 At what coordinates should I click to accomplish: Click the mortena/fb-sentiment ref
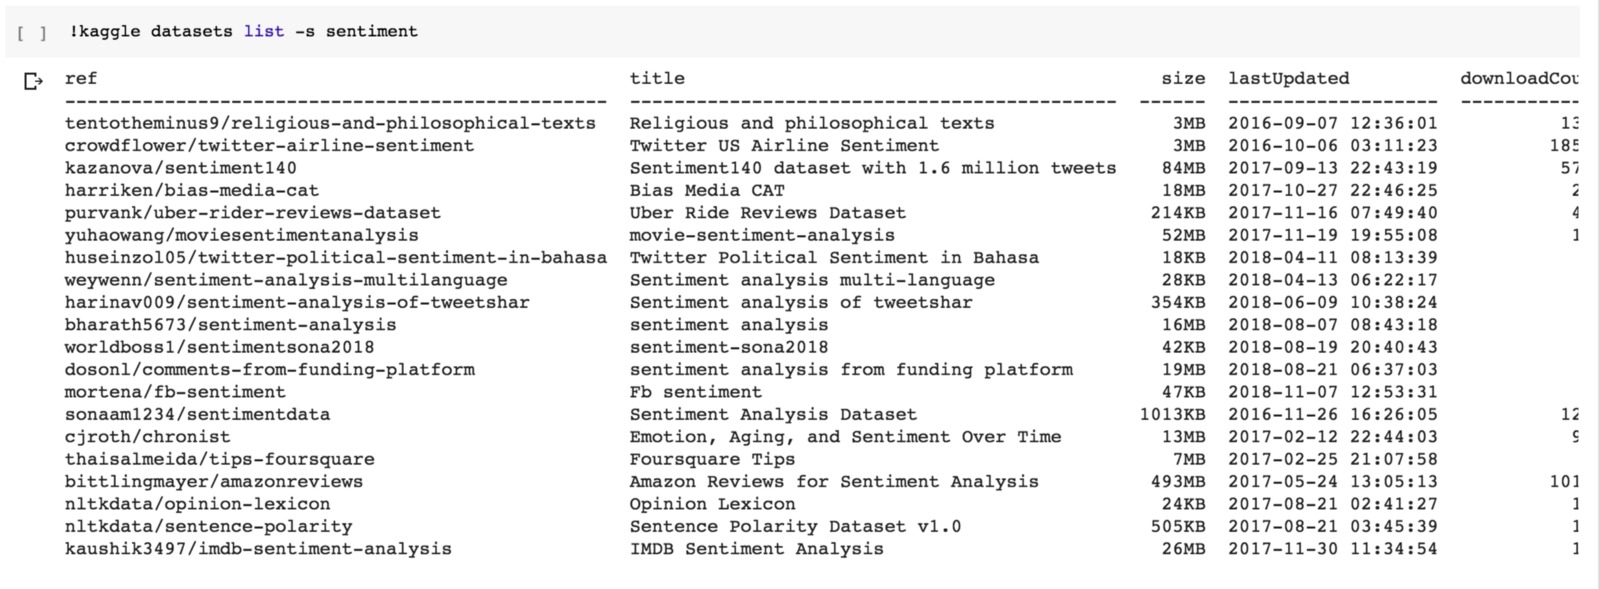tap(175, 392)
